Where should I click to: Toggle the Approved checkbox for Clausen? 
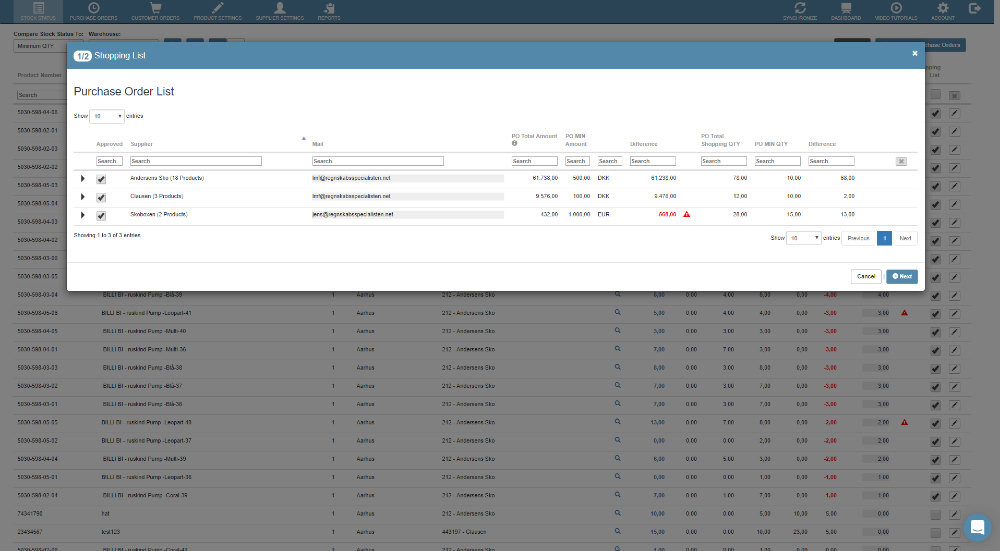tap(101, 197)
